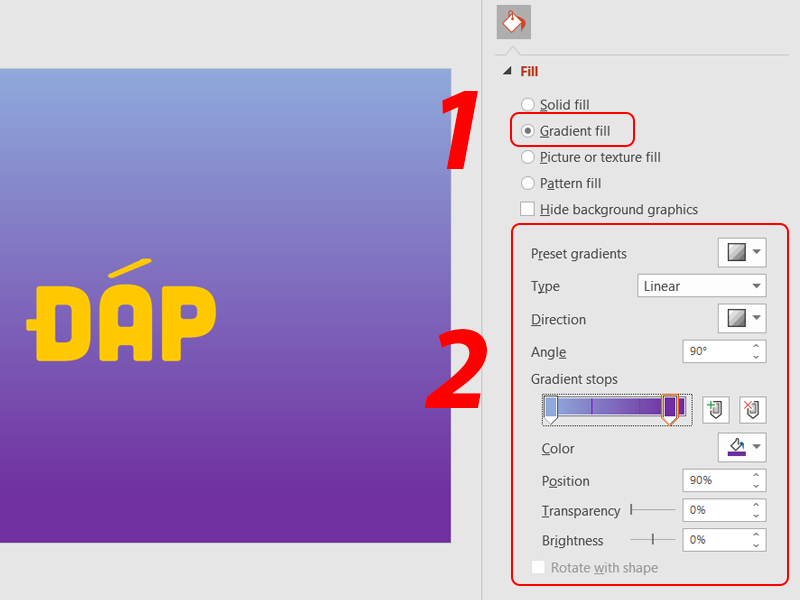Select Picture or texture fill
This screenshot has height=600, width=800.
tap(528, 157)
